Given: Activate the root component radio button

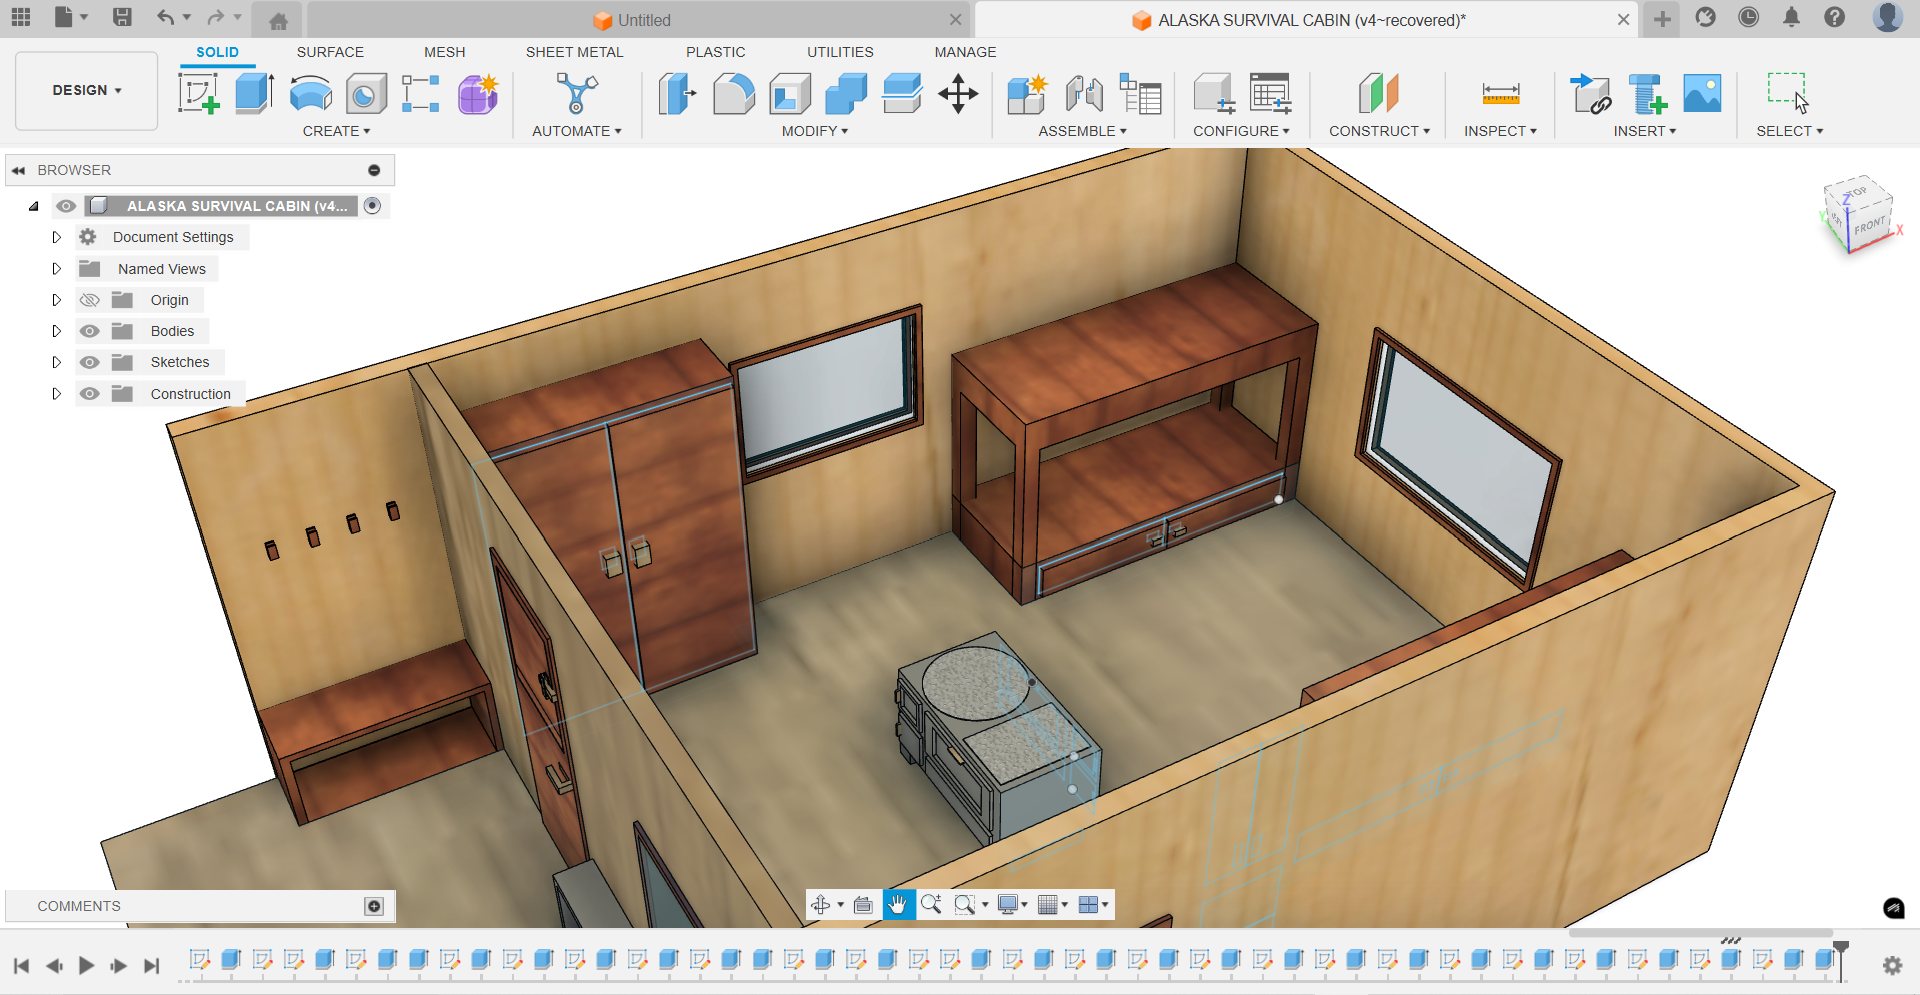Looking at the screenshot, I should (372, 205).
